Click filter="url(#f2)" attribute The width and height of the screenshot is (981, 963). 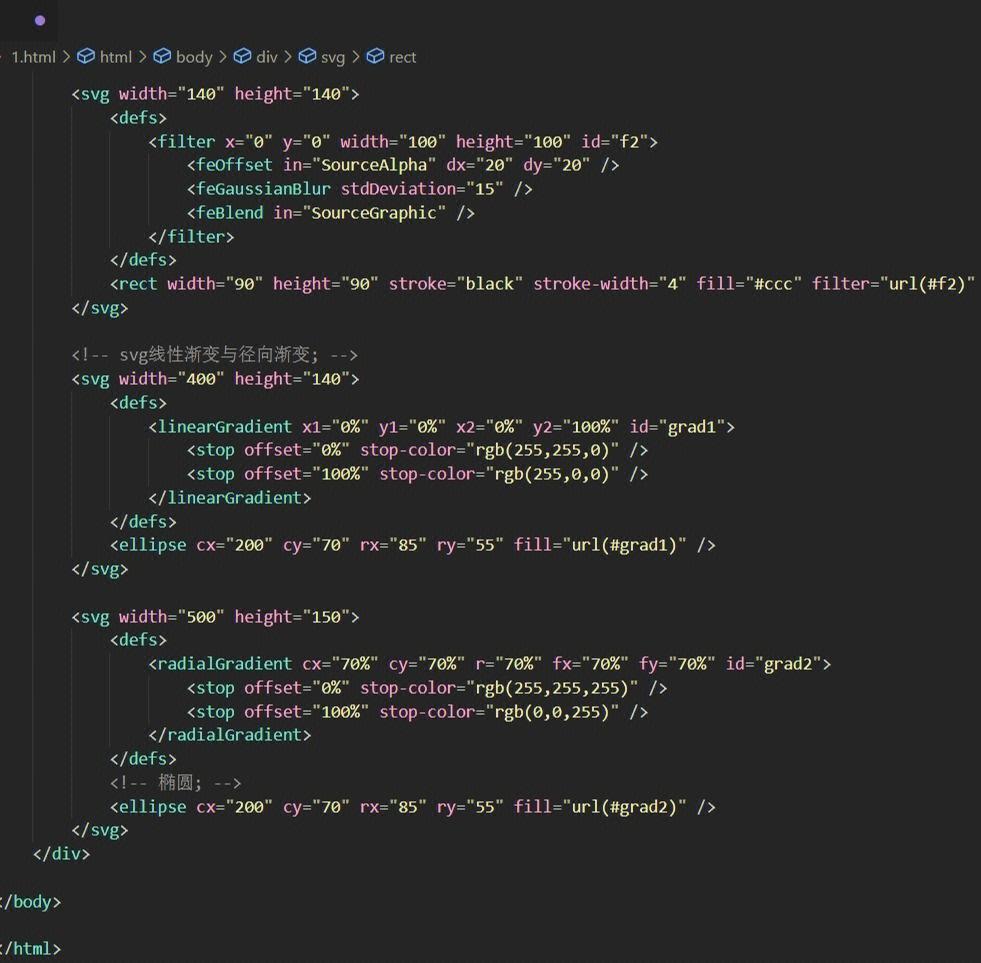coord(893,284)
